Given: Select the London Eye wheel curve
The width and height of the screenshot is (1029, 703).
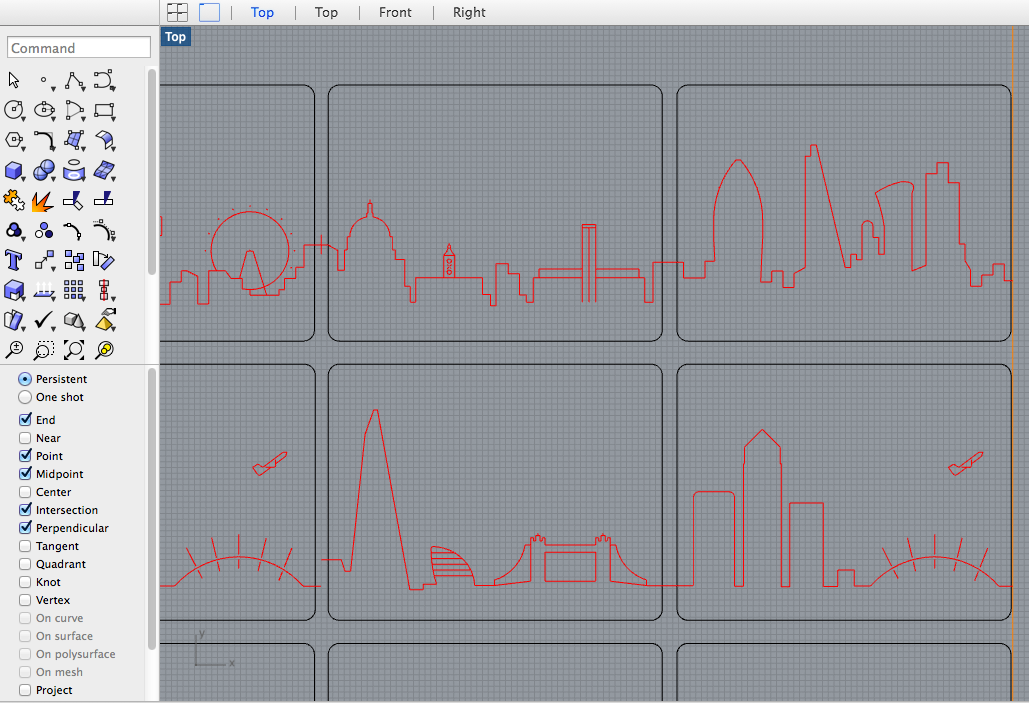Looking at the screenshot, I should (x=250, y=251).
